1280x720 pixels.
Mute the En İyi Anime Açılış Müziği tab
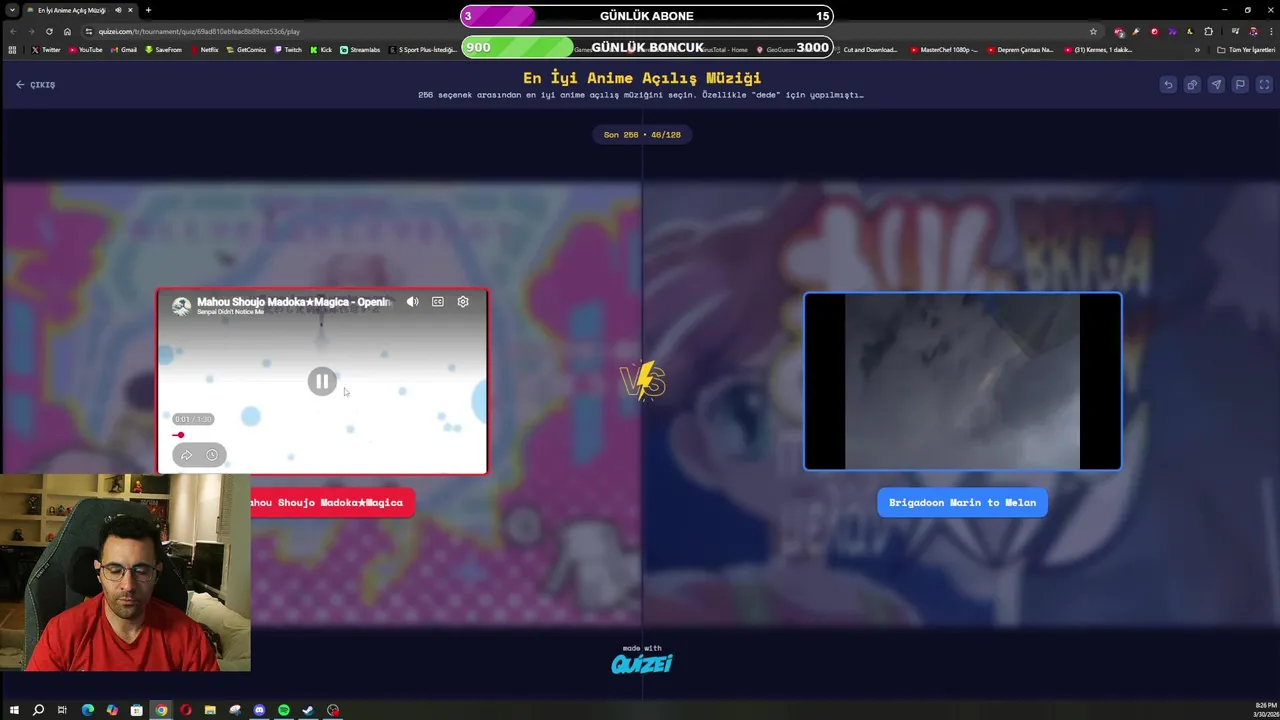click(118, 10)
